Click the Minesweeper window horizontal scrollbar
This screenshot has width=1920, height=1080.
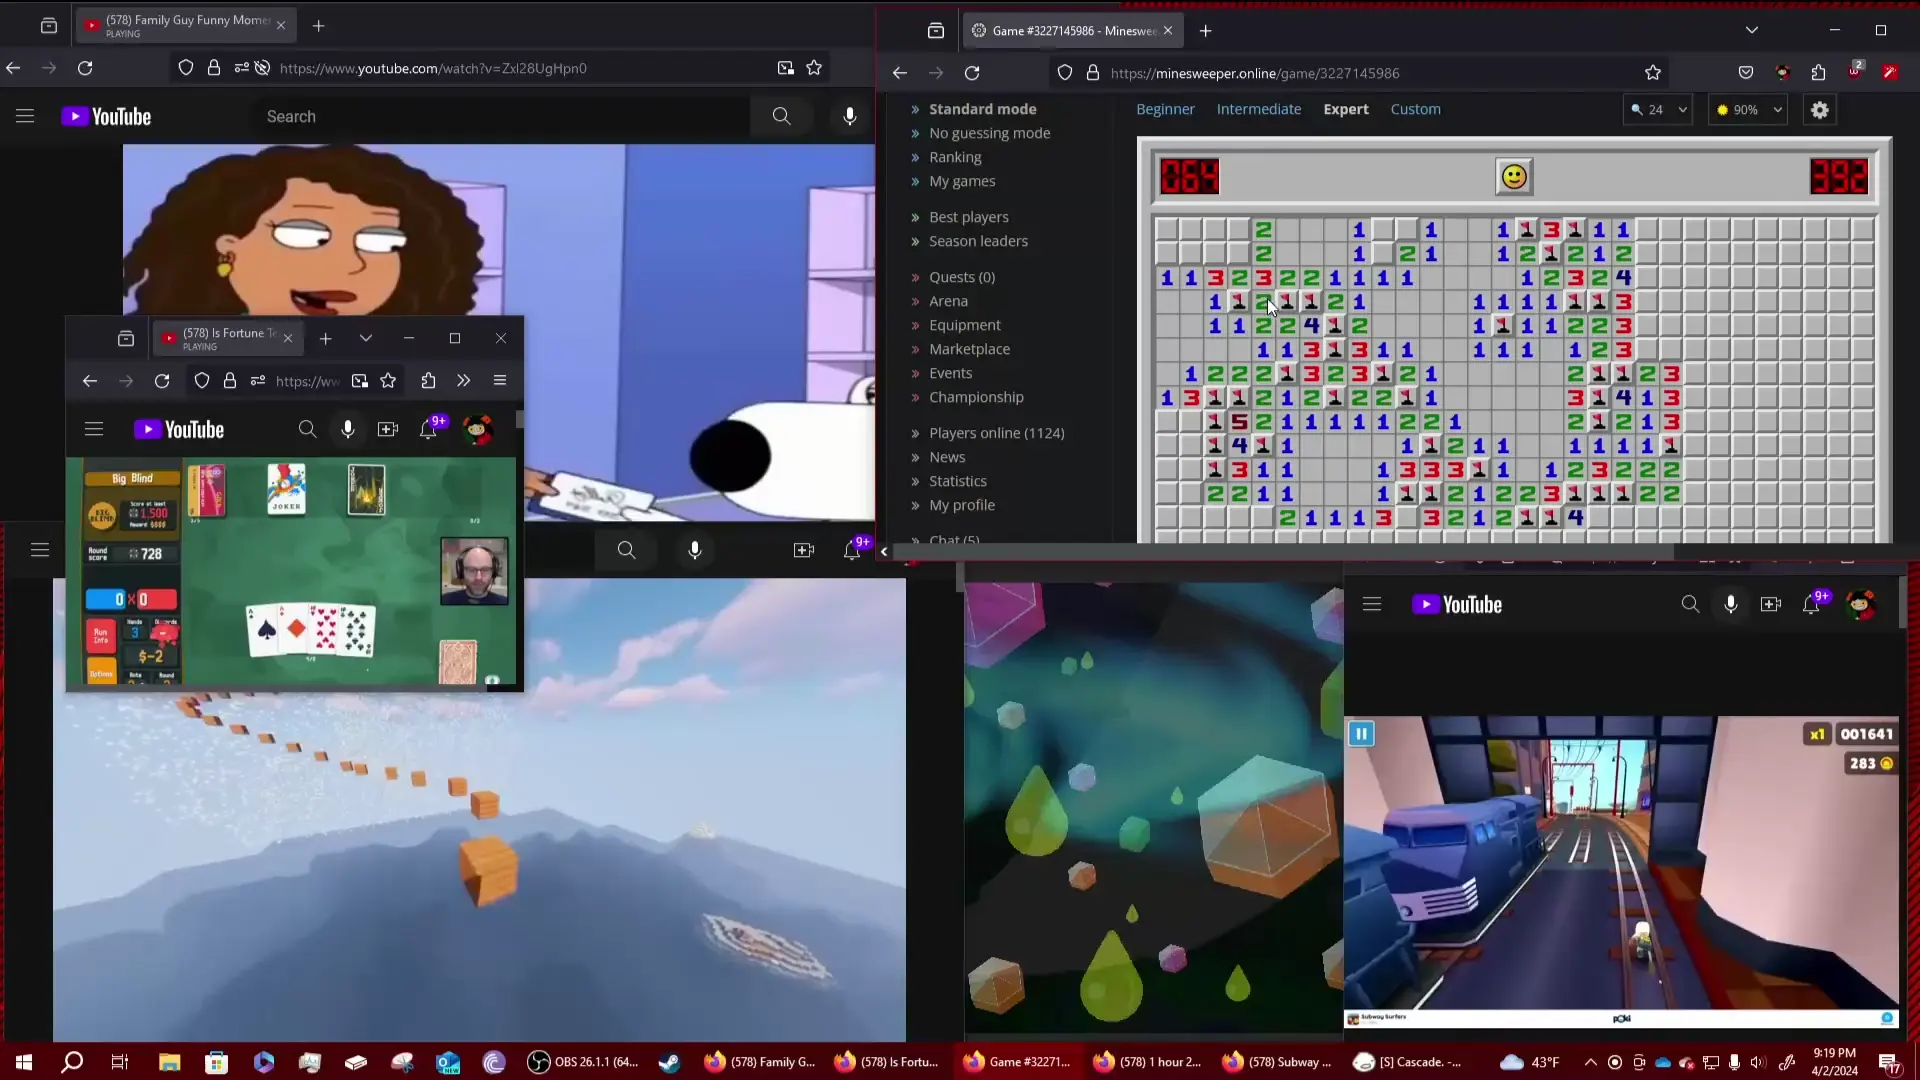coord(1280,552)
